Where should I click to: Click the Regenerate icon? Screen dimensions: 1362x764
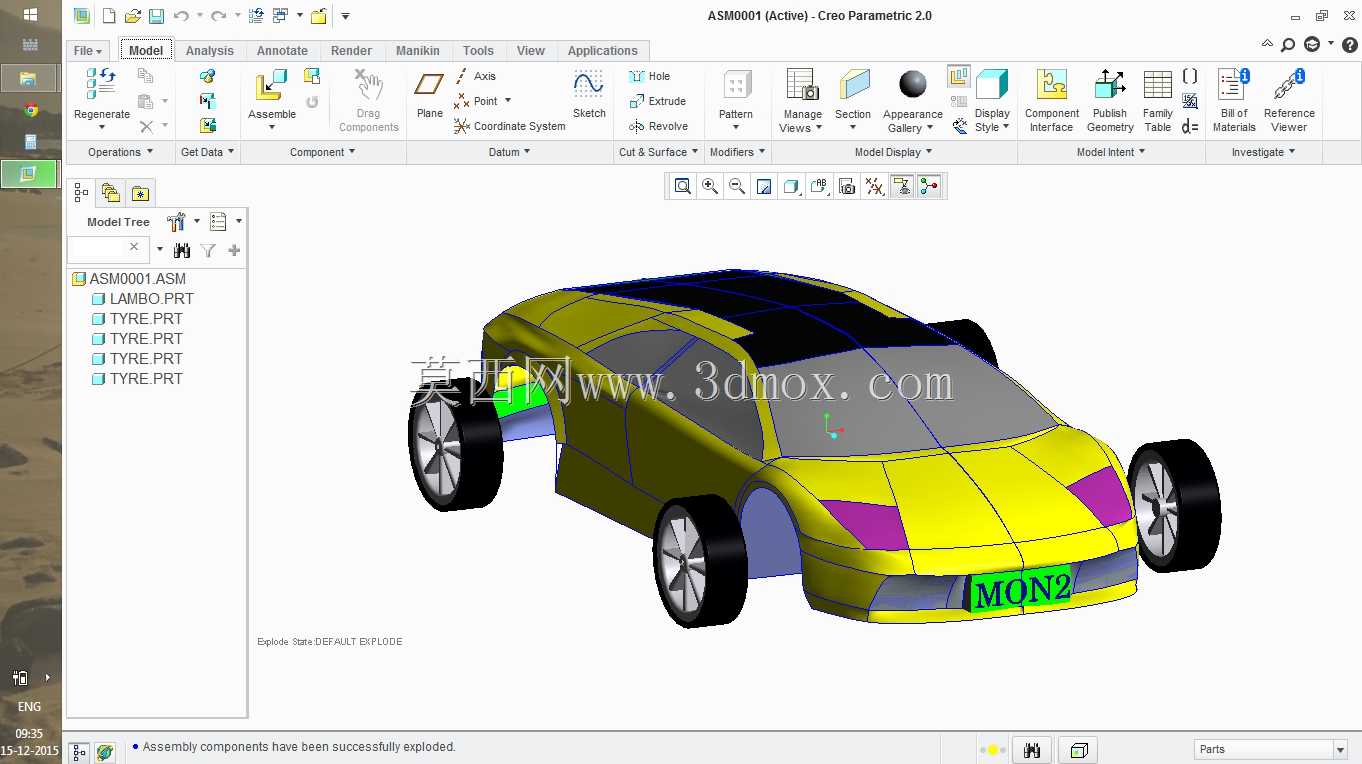pyautogui.click(x=101, y=85)
